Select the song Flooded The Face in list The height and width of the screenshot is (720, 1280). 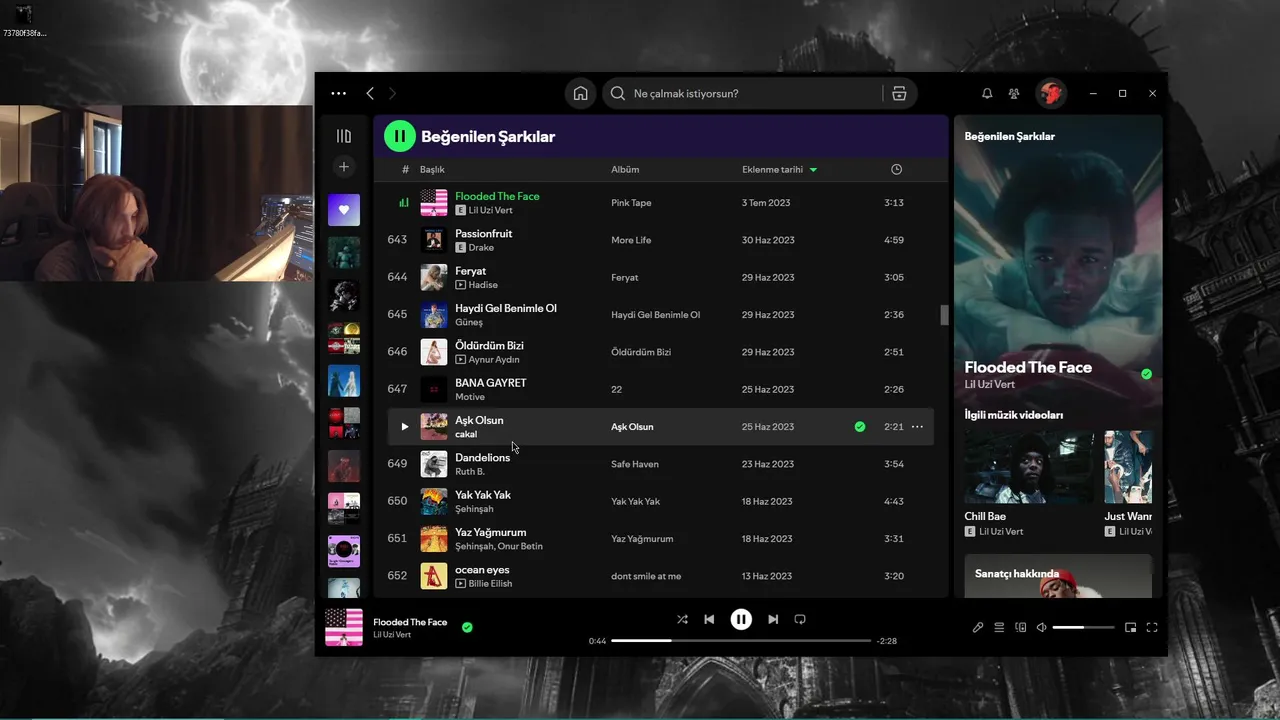(x=497, y=196)
